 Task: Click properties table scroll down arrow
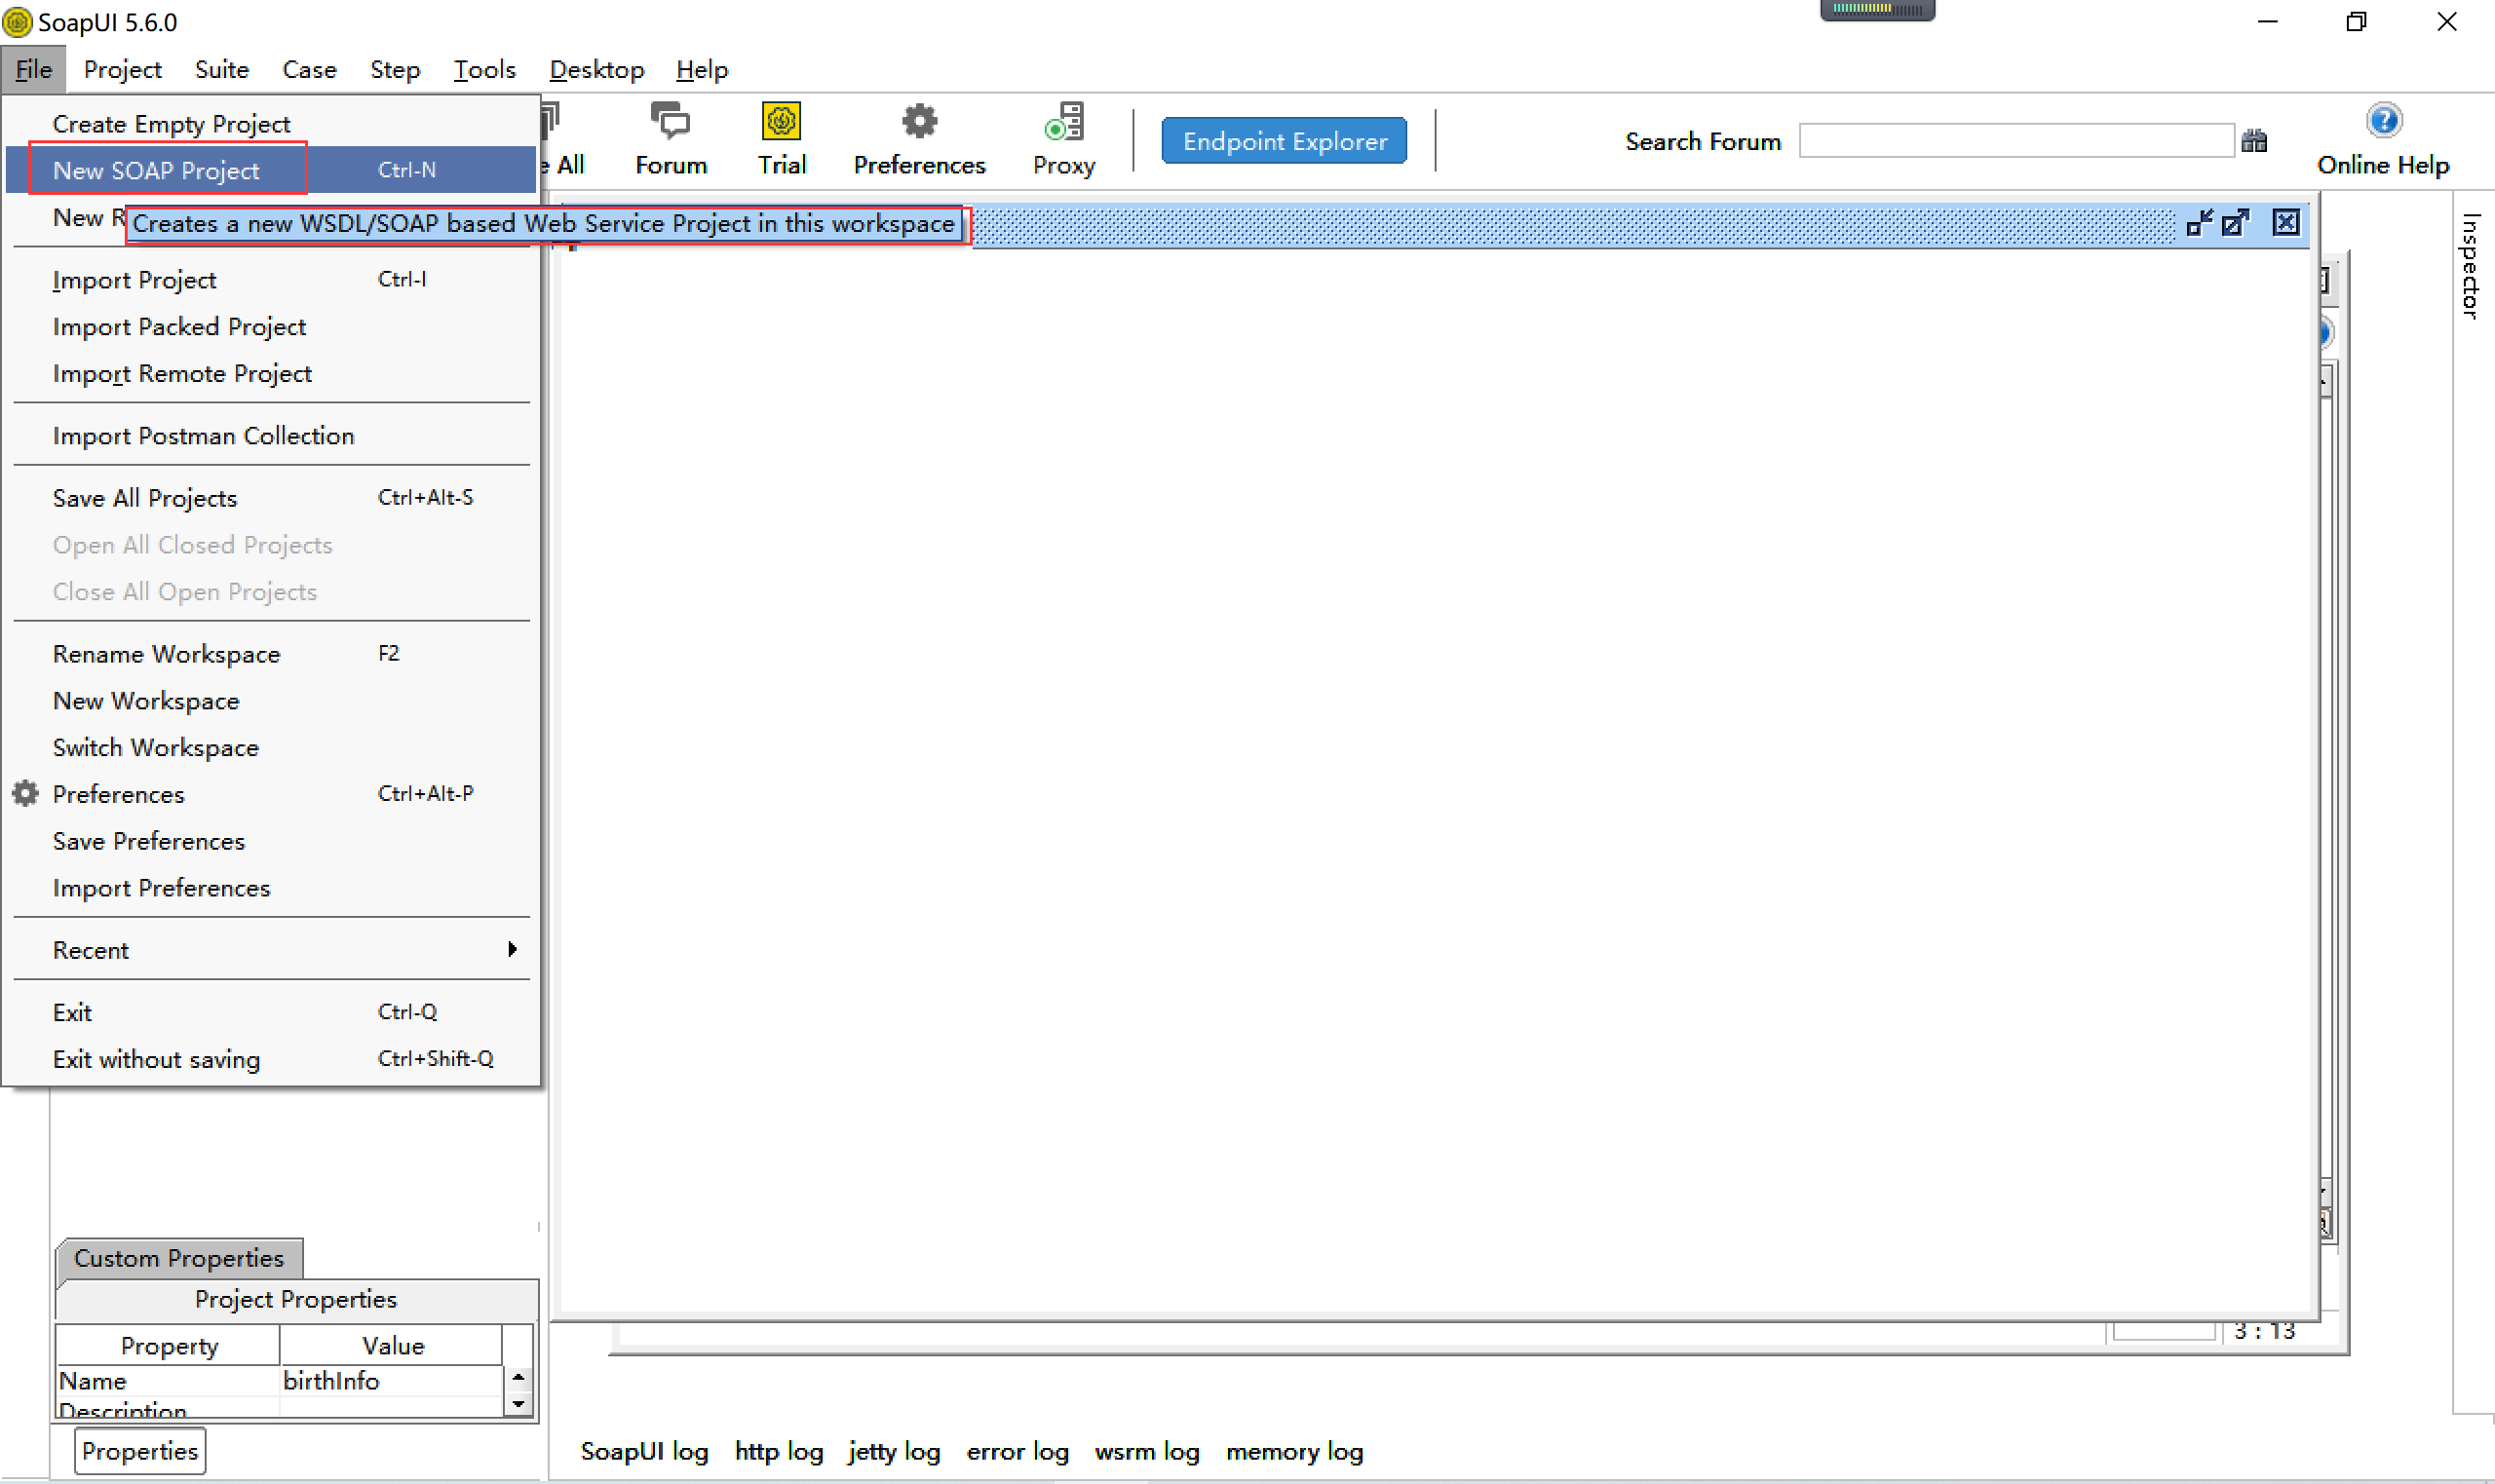(518, 1404)
